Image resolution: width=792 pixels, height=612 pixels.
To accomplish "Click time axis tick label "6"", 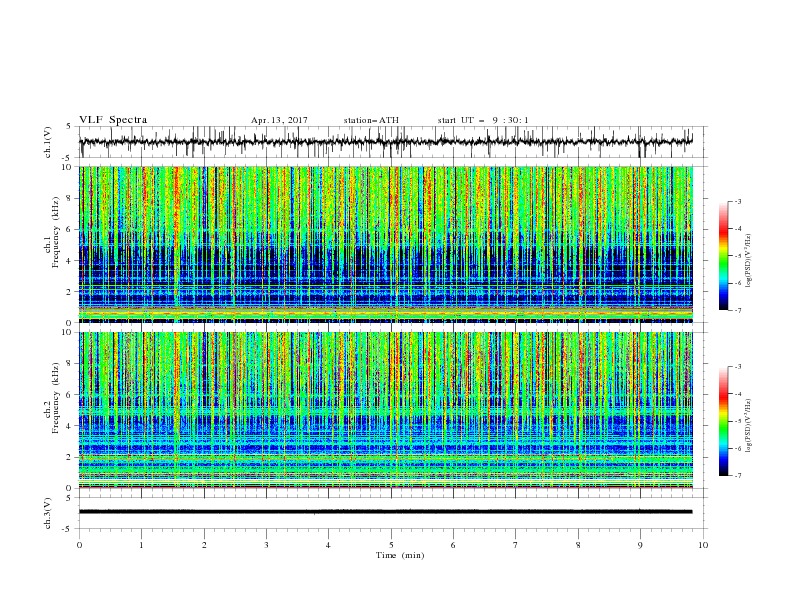I will point(453,545).
